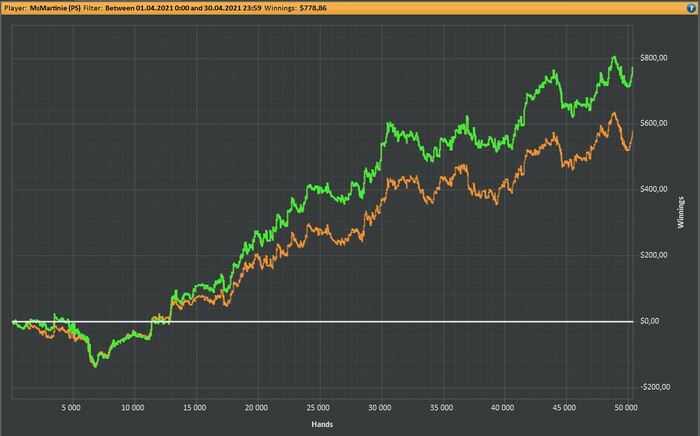This screenshot has width=700, height=436.
Task: Click the player name MsMartinie [PS]
Action: (55, 8)
